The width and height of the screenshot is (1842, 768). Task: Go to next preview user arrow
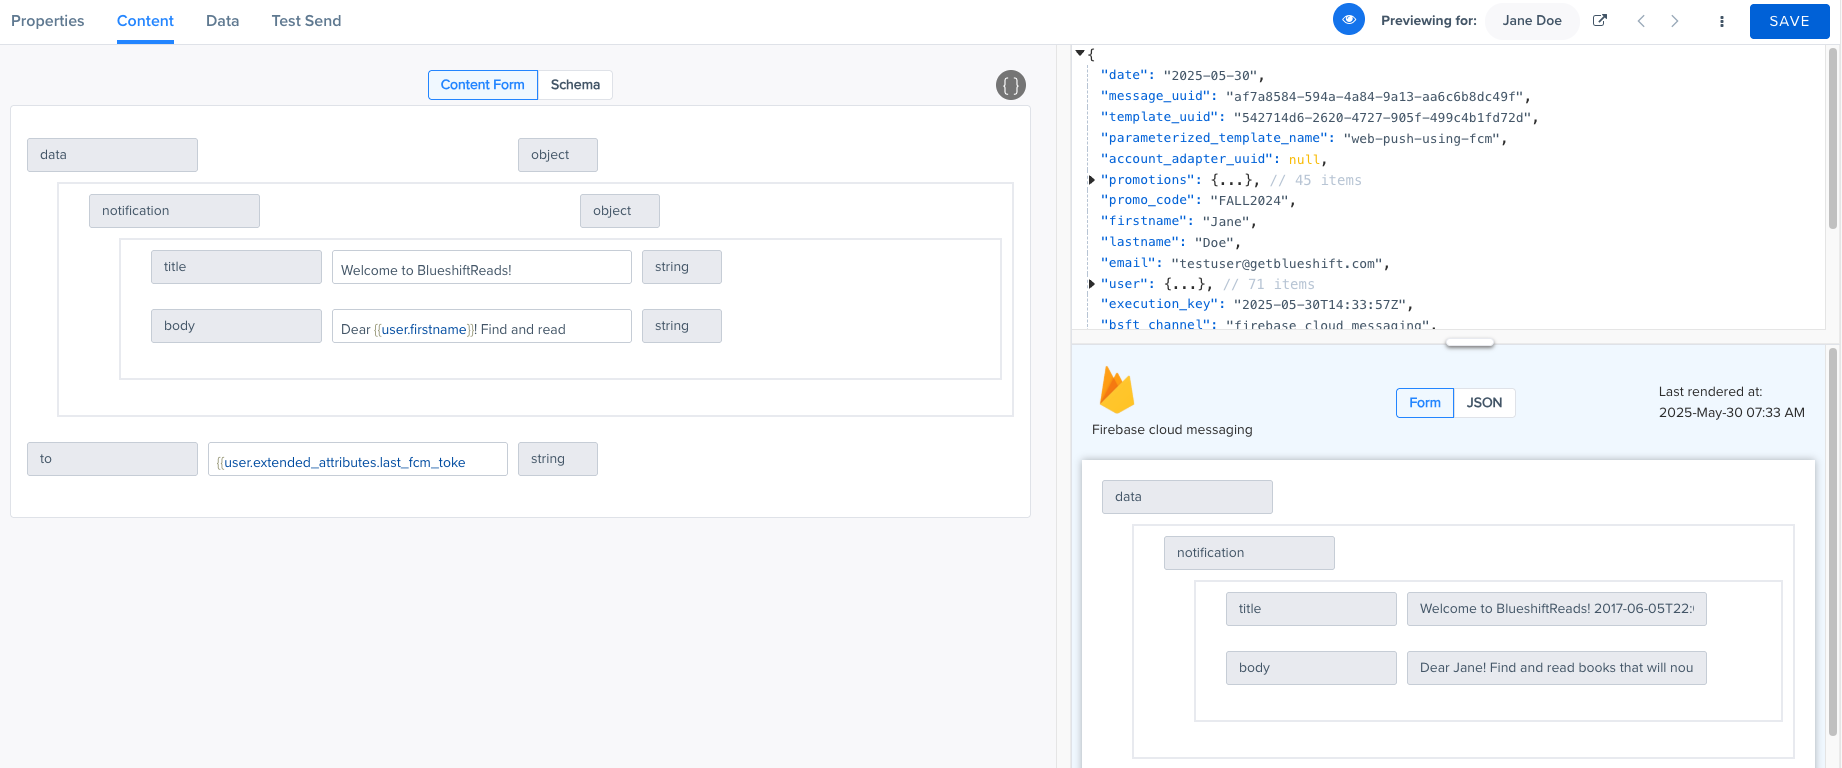pos(1675,21)
